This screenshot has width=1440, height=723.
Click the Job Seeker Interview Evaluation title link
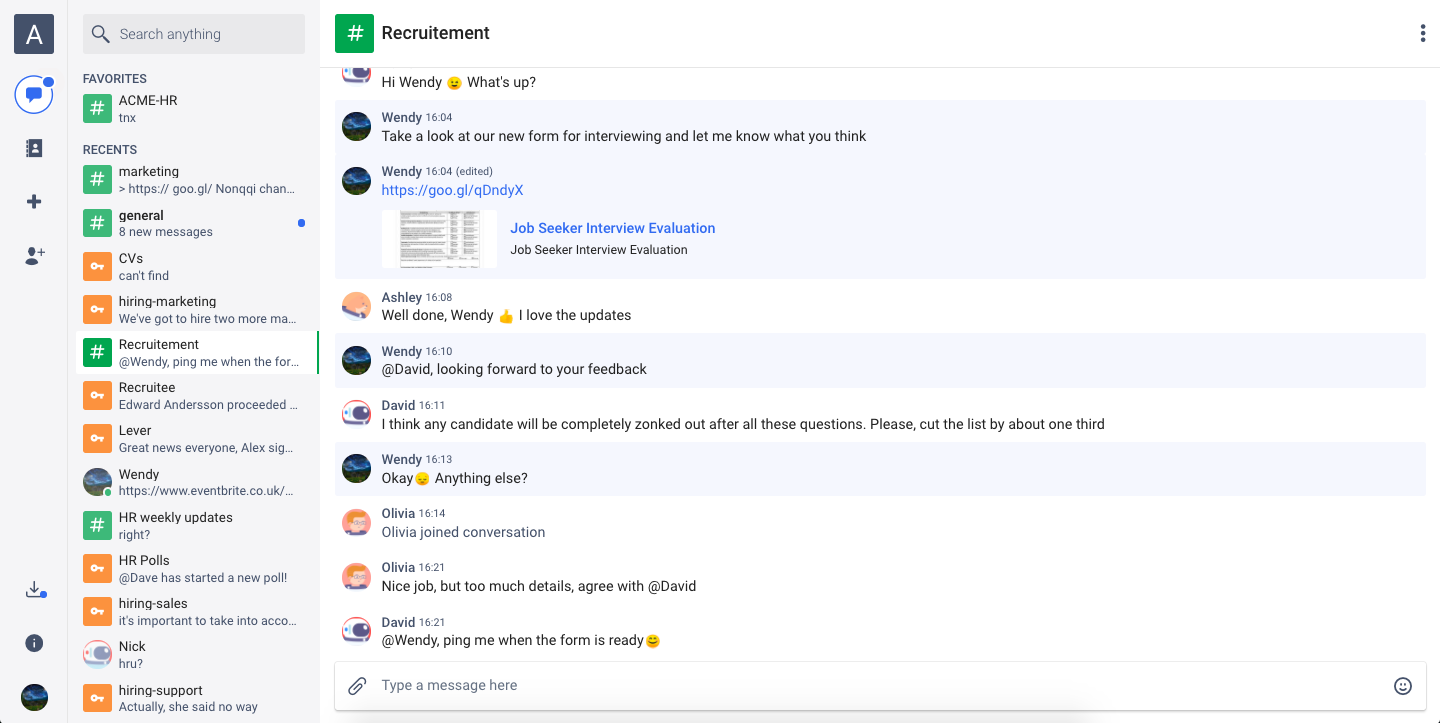tap(612, 228)
